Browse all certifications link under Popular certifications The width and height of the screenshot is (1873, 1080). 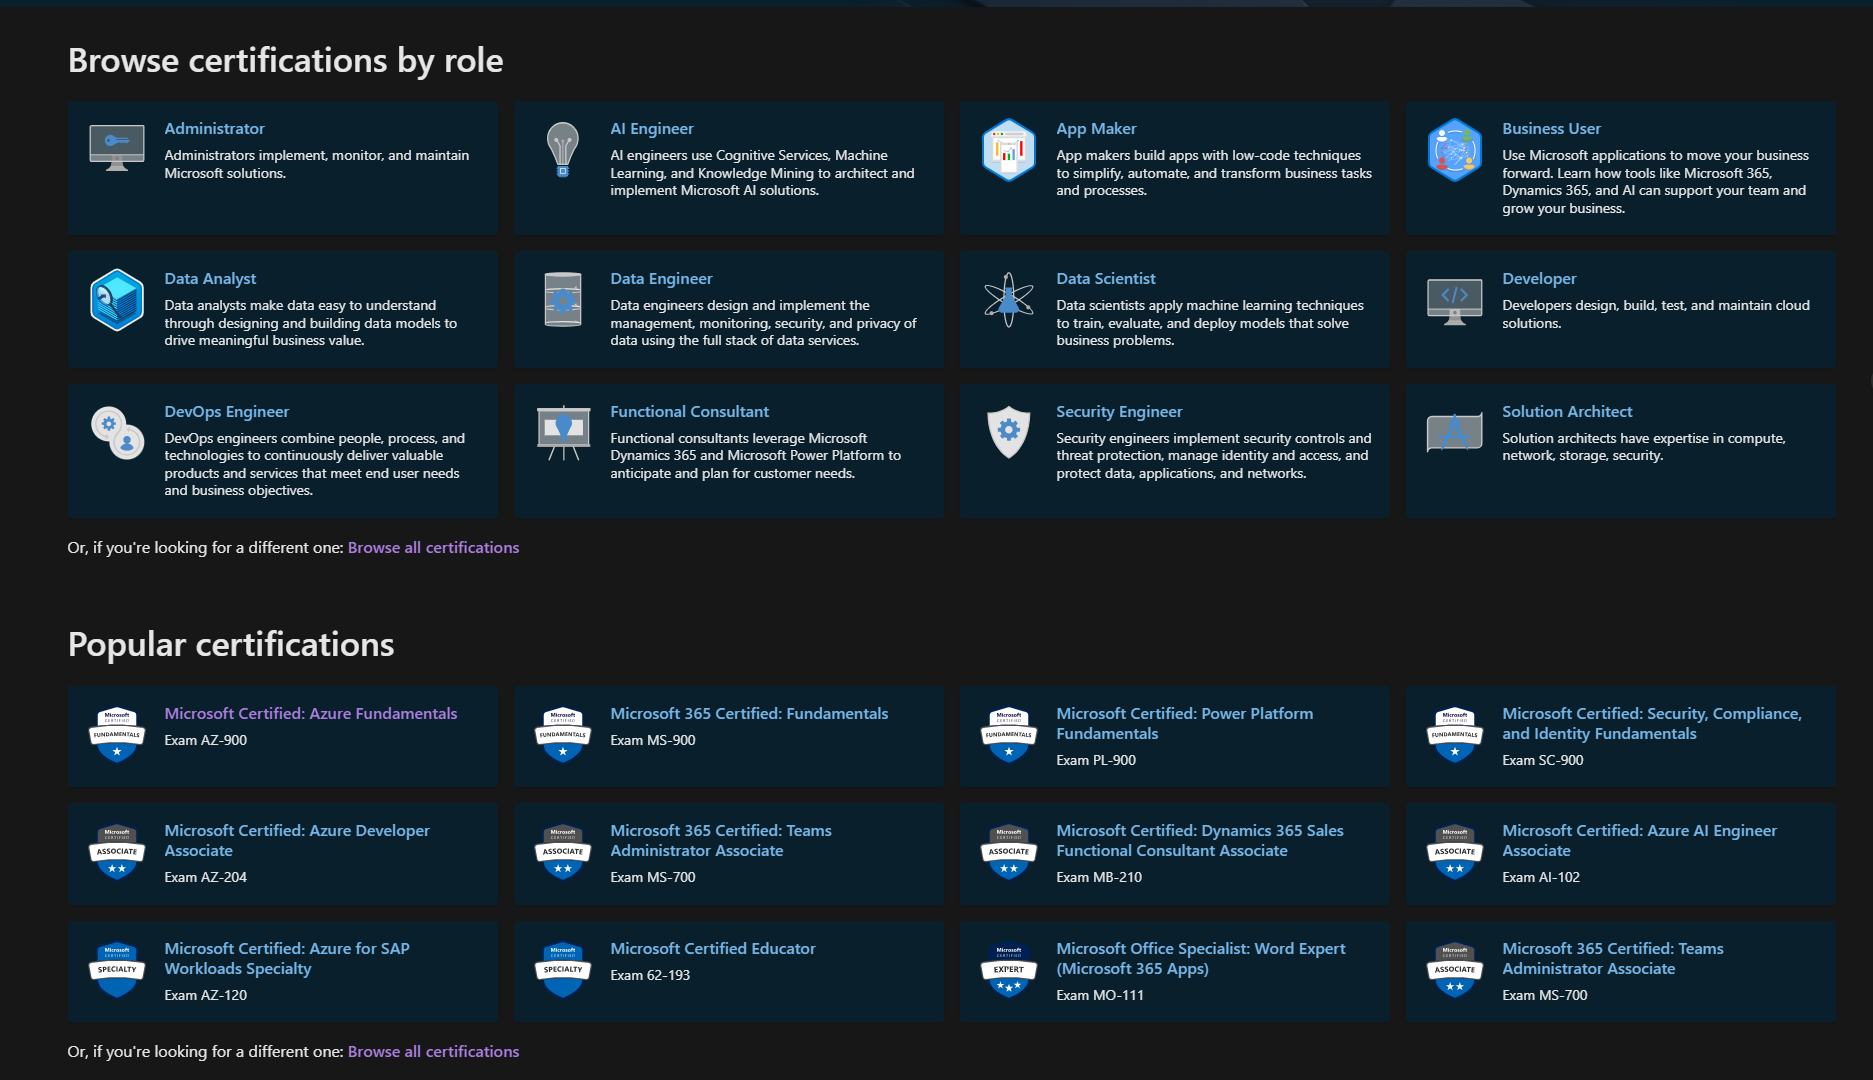coord(433,1052)
